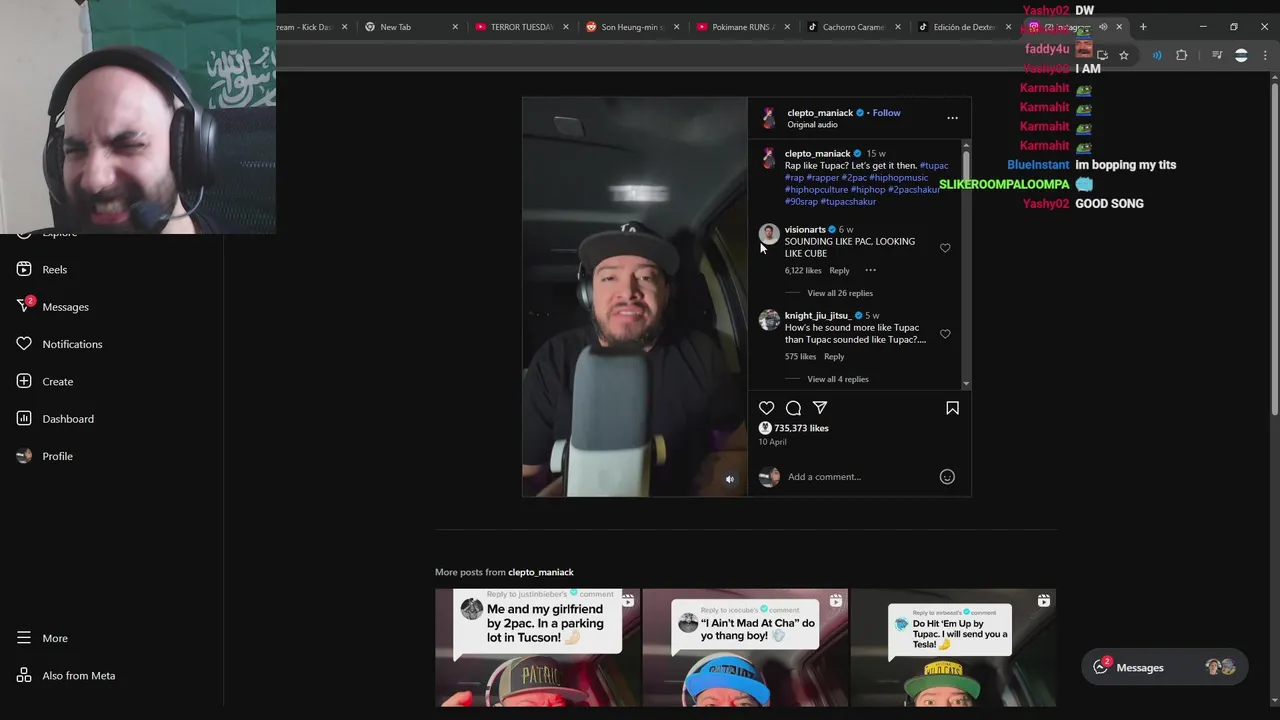
Task: Save the post with bookmark icon
Action: point(952,408)
